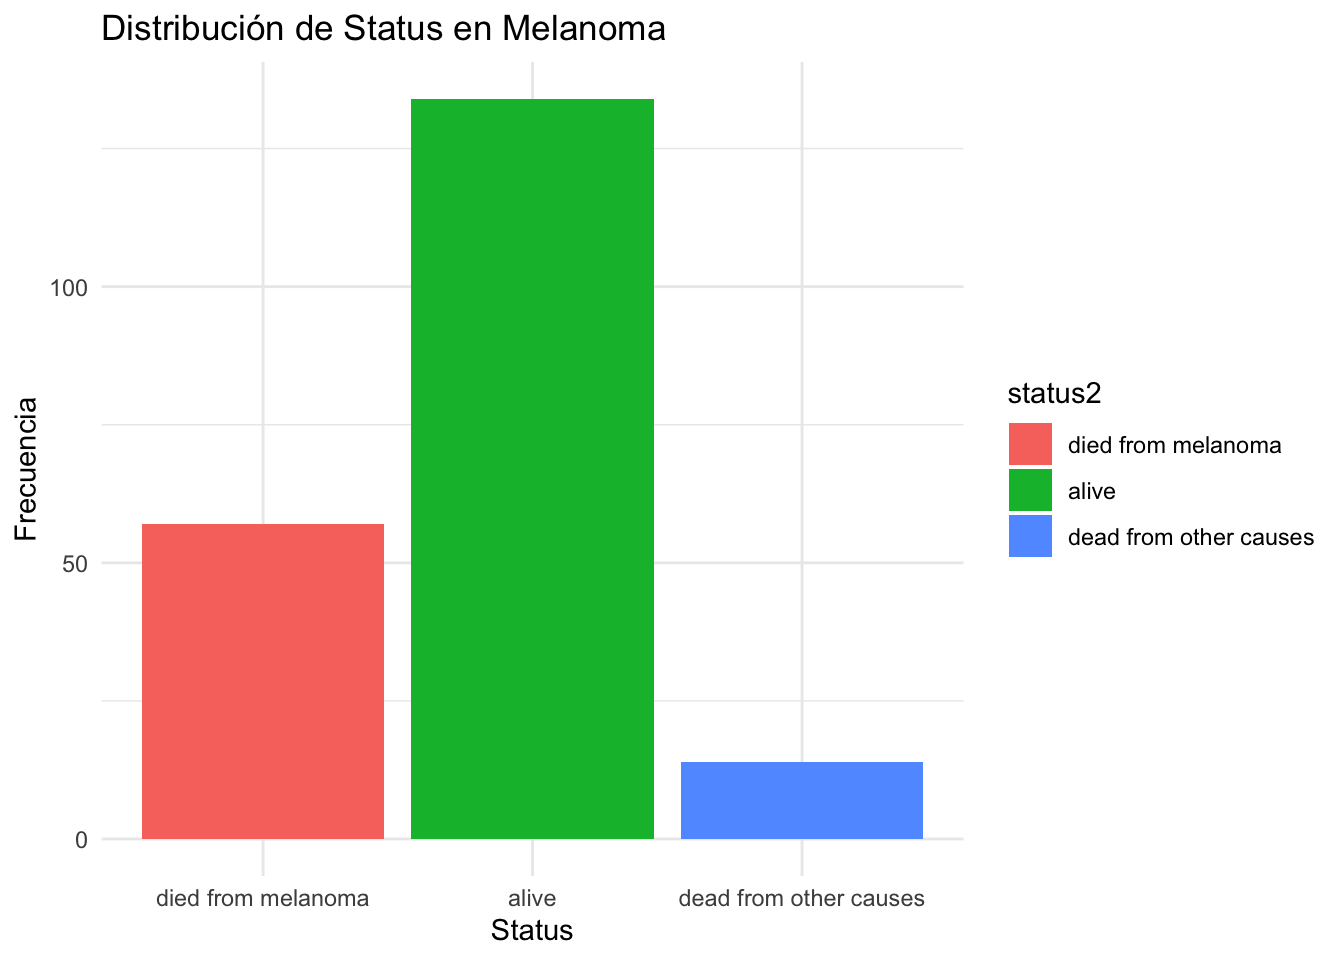Click the chart title Distribución de Status en Melanoma
Screen dimensions: 1344x960
[383, 28]
